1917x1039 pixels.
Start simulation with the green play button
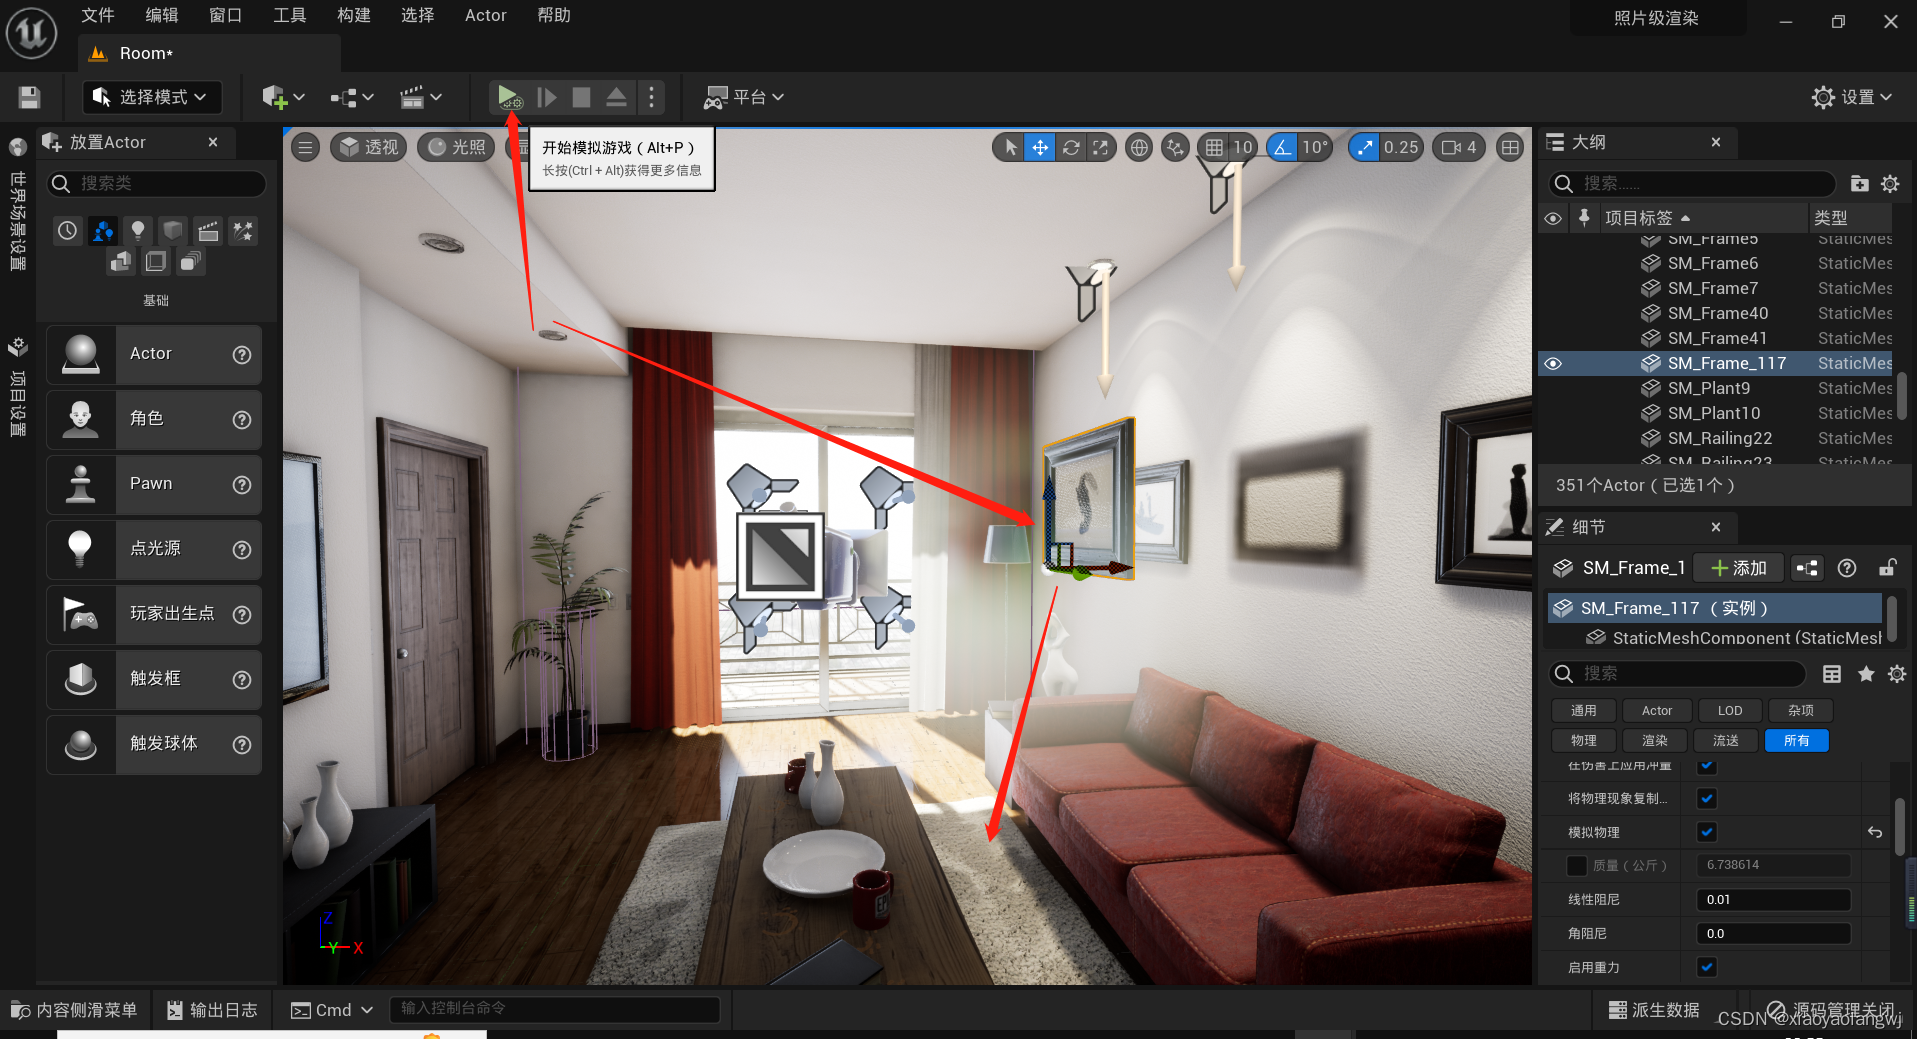pyautogui.click(x=509, y=97)
